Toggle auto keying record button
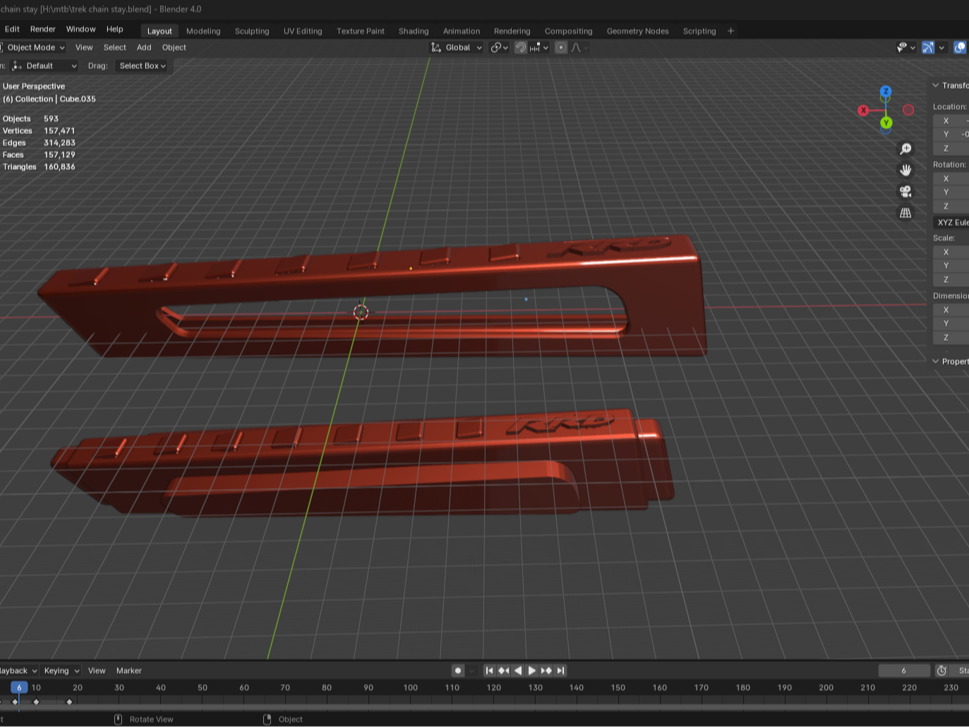The width and height of the screenshot is (969, 727). (x=458, y=671)
